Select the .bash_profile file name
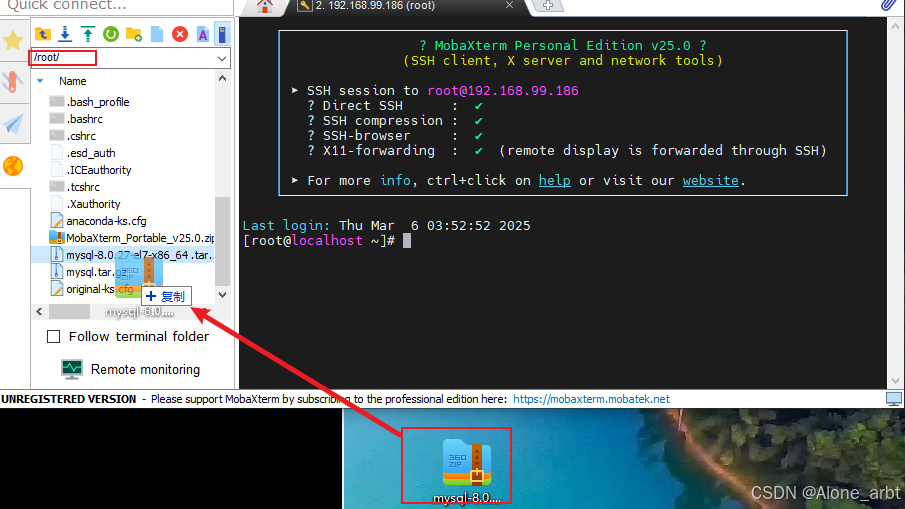This screenshot has width=905, height=509. point(98,102)
